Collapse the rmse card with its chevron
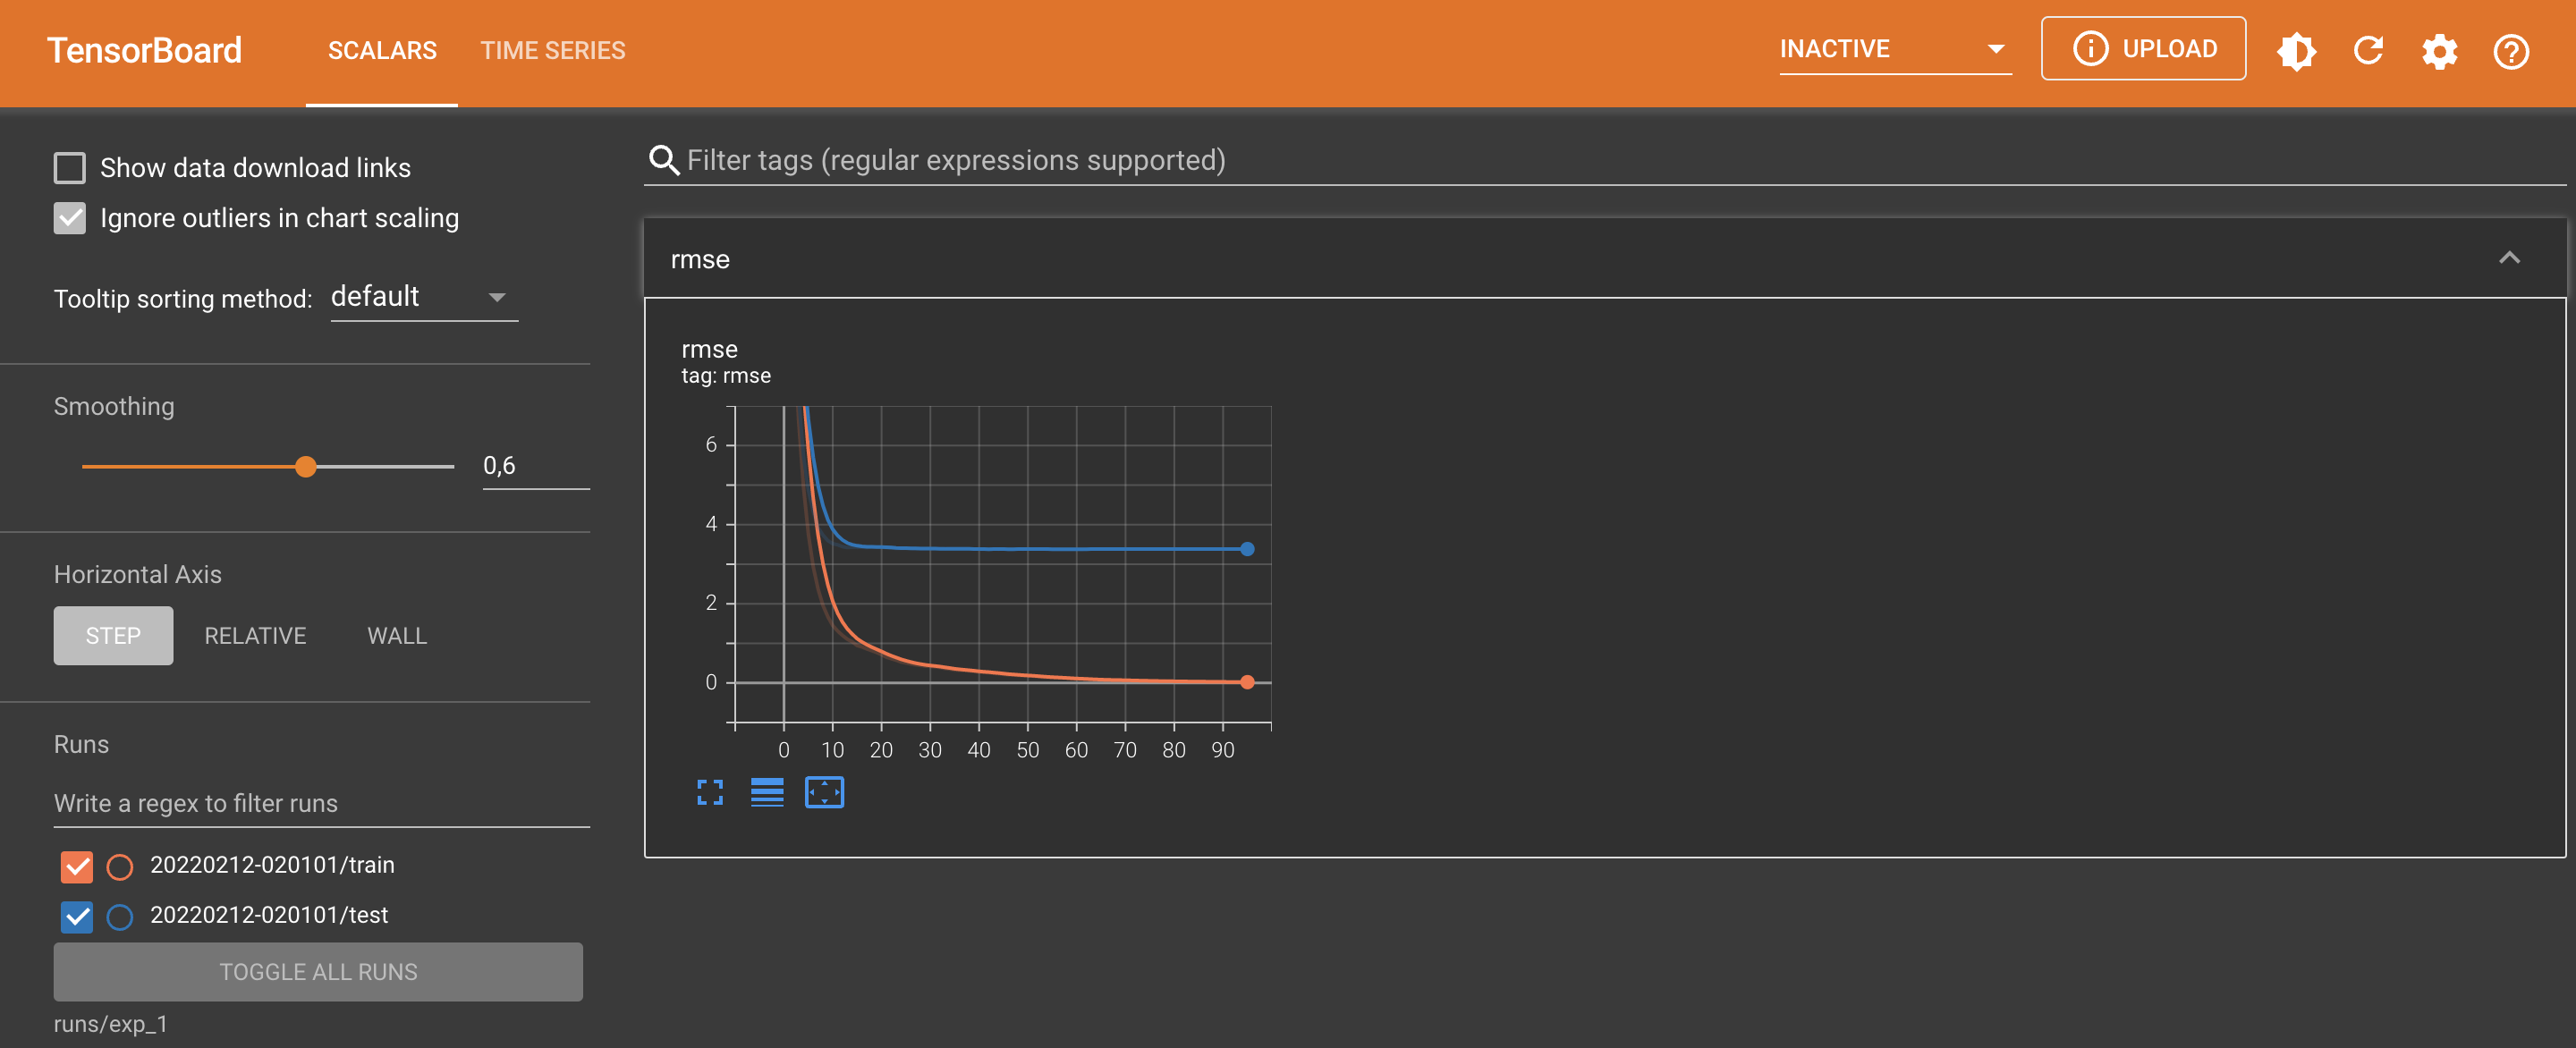The image size is (2576, 1048). pos(2511,258)
